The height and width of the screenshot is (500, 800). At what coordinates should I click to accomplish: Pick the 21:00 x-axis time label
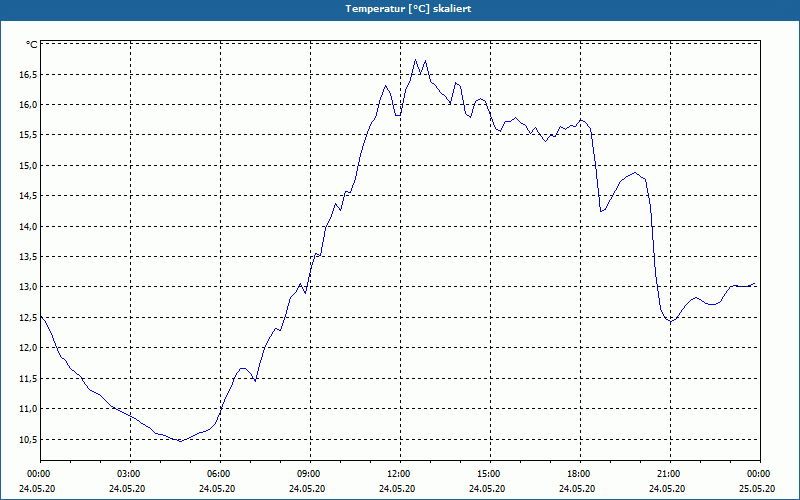[x=670, y=474]
